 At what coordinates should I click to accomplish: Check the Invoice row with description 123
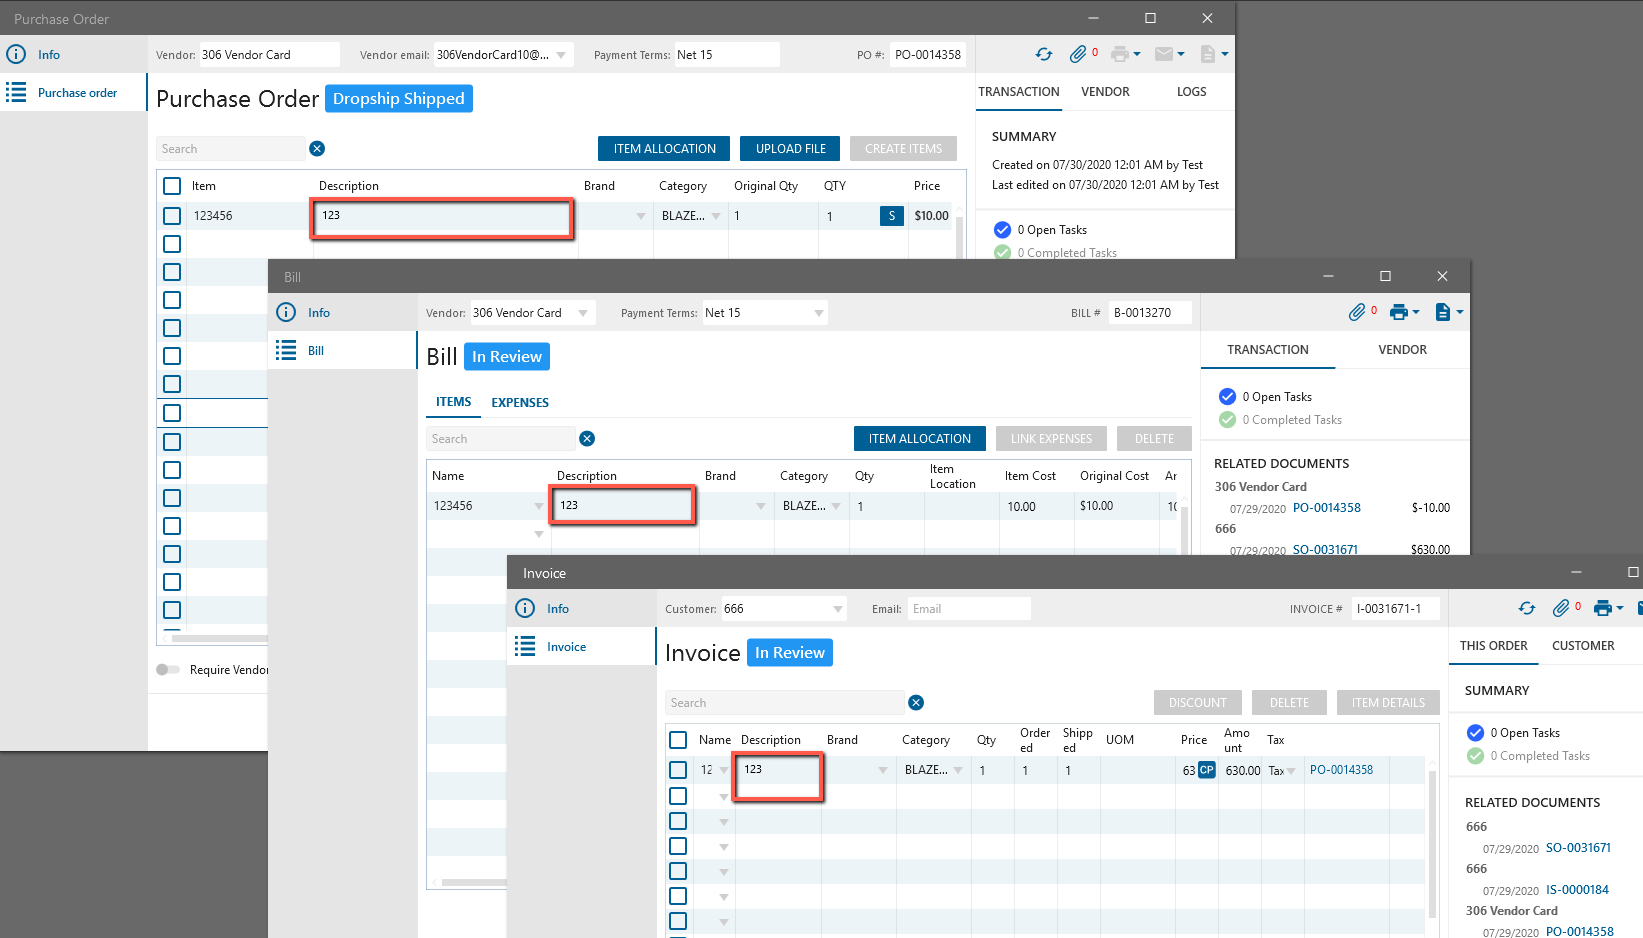pyautogui.click(x=678, y=770)
